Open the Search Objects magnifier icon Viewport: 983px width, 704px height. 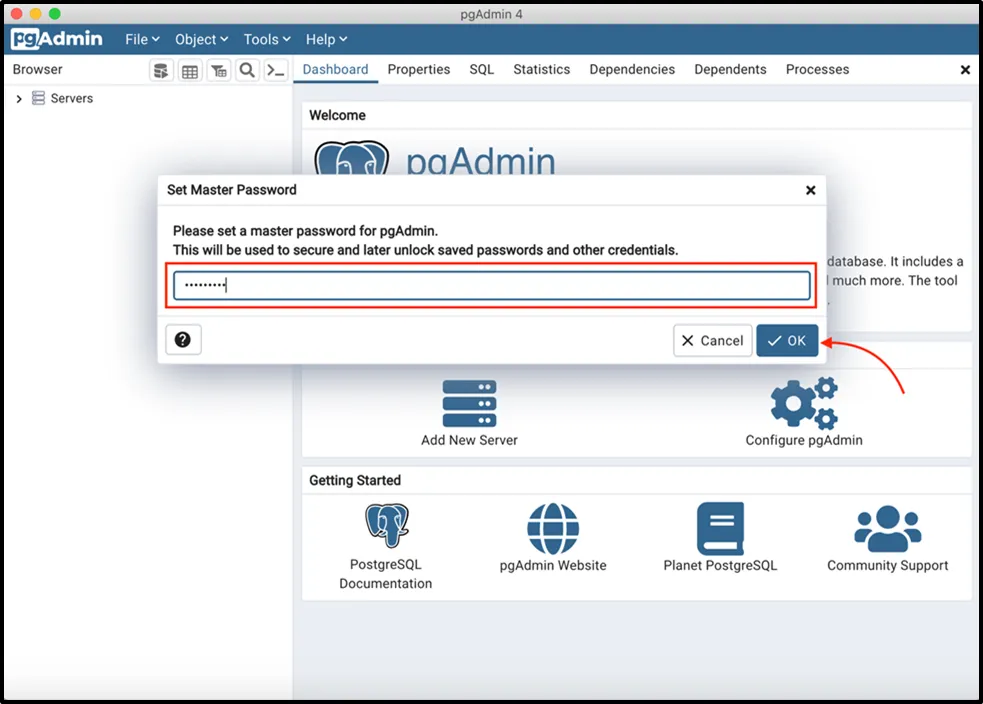tap(247, 70)
